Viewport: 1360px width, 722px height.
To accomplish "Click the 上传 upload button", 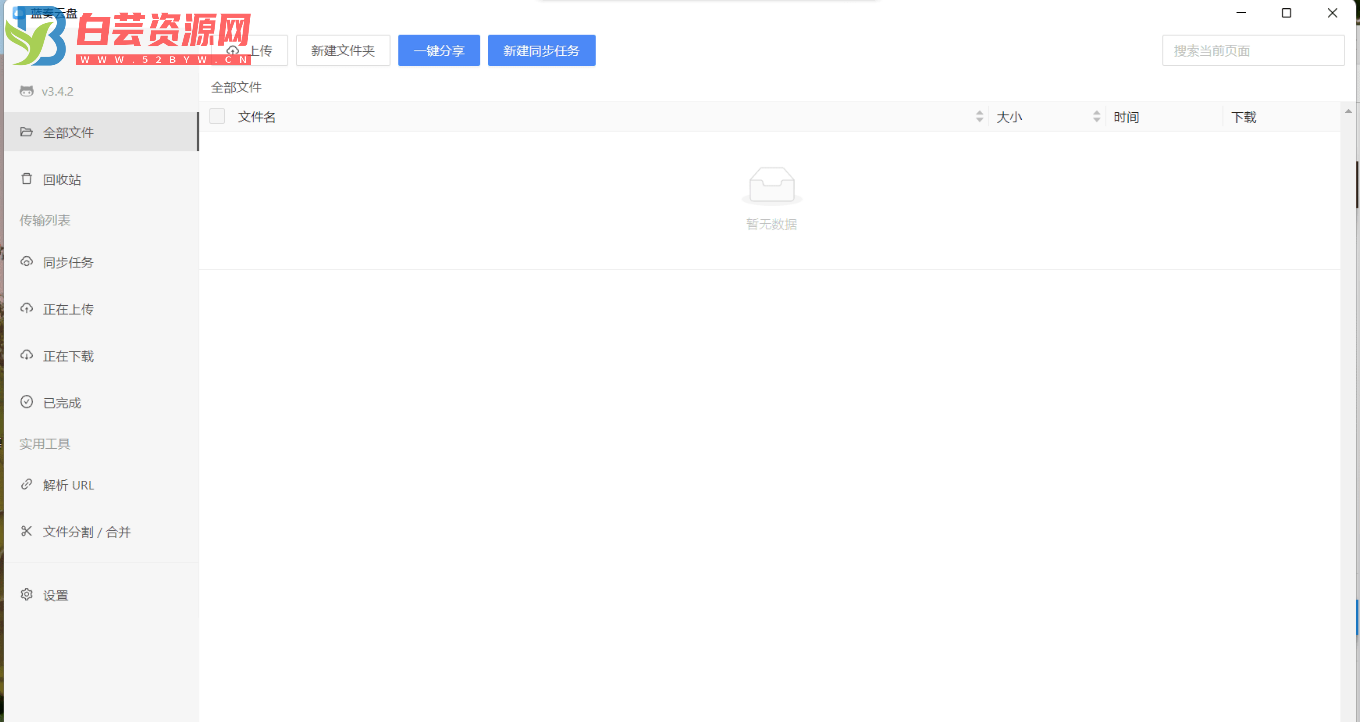I will (248, 51).
